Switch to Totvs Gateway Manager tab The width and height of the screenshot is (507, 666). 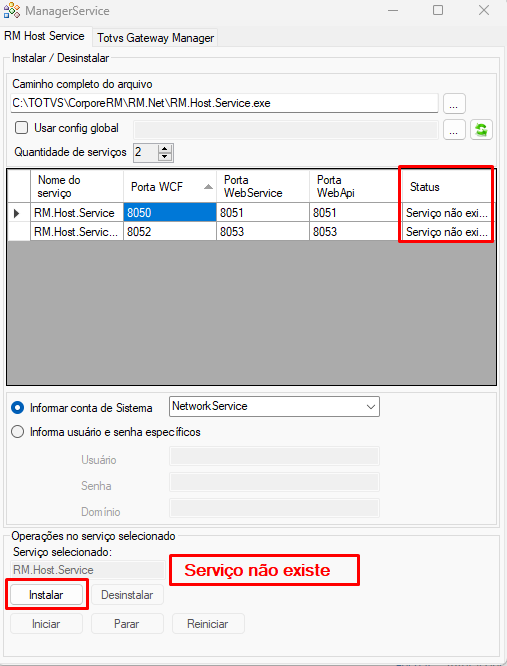[x=155, y=38]
